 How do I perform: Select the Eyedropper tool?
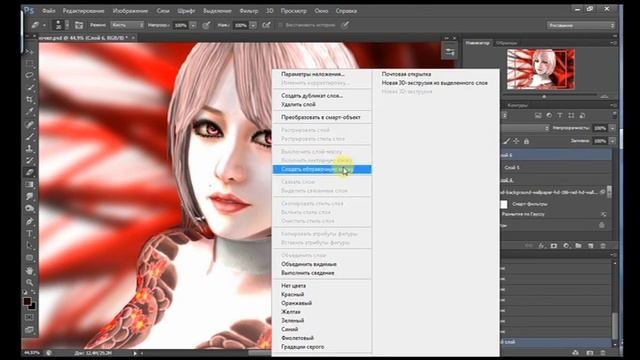(x=29, y=111)
